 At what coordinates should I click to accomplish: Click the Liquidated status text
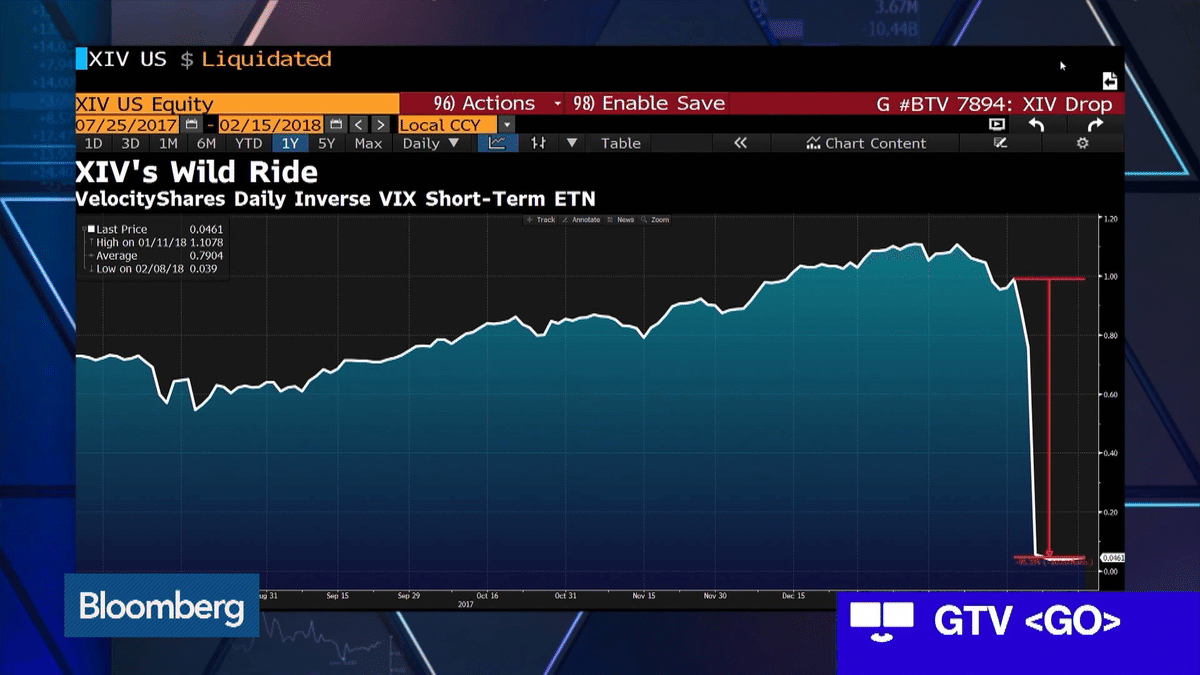click(266, 59)
